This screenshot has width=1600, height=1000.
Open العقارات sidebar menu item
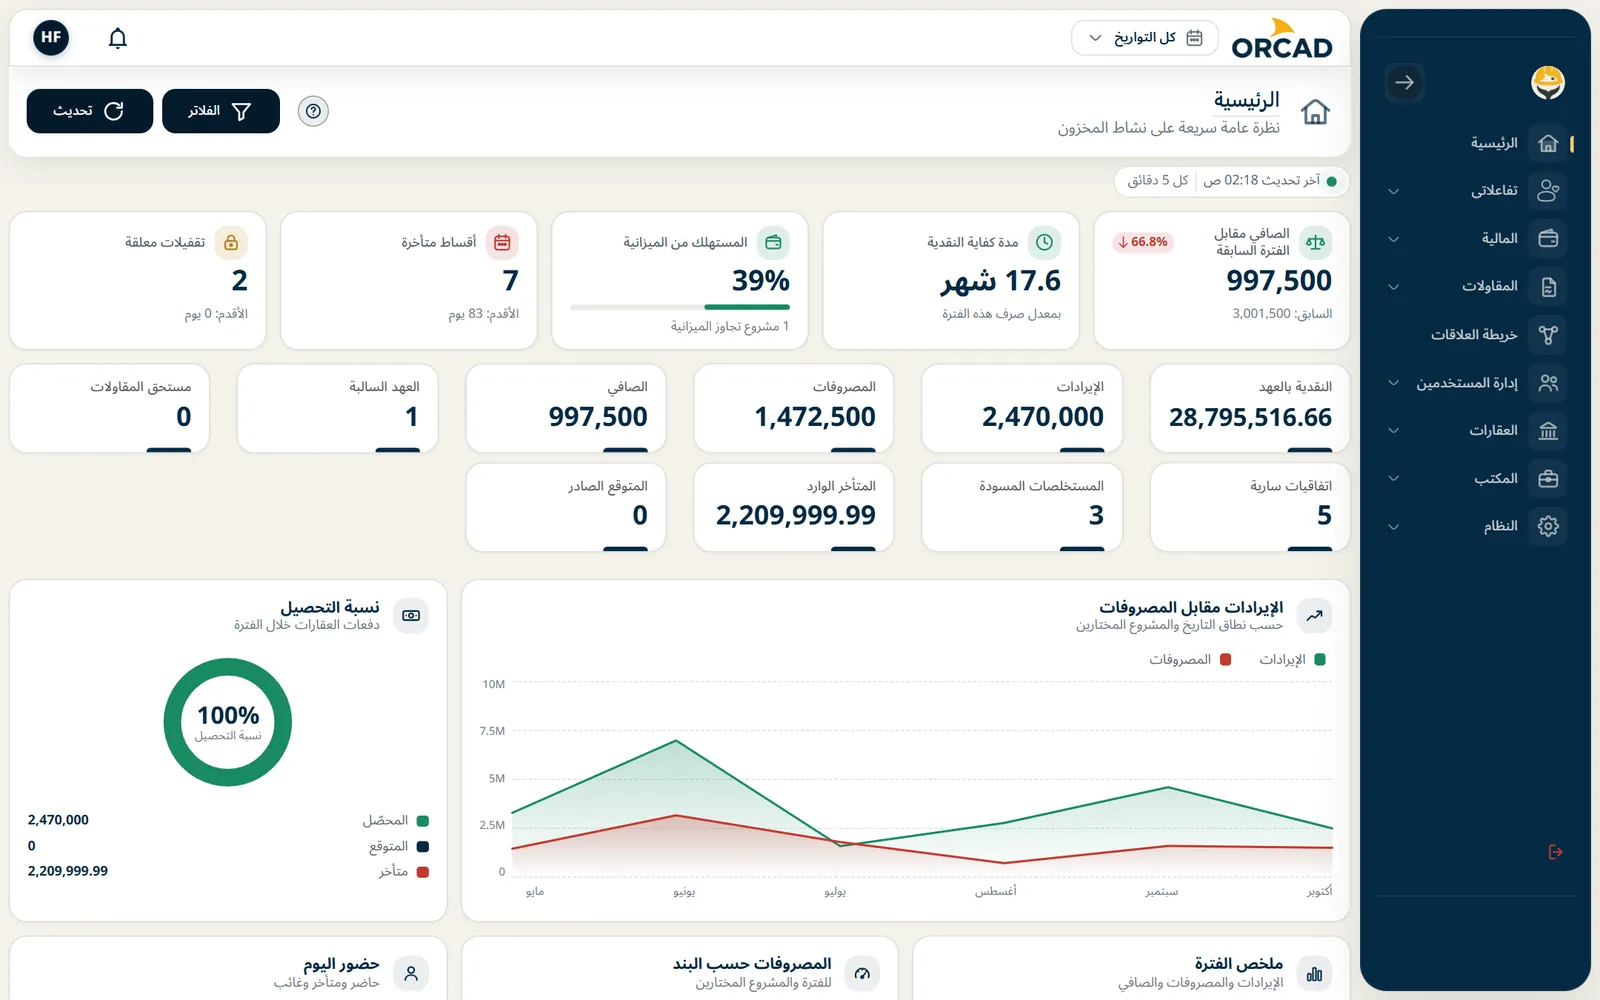[x=1476, y=431]
